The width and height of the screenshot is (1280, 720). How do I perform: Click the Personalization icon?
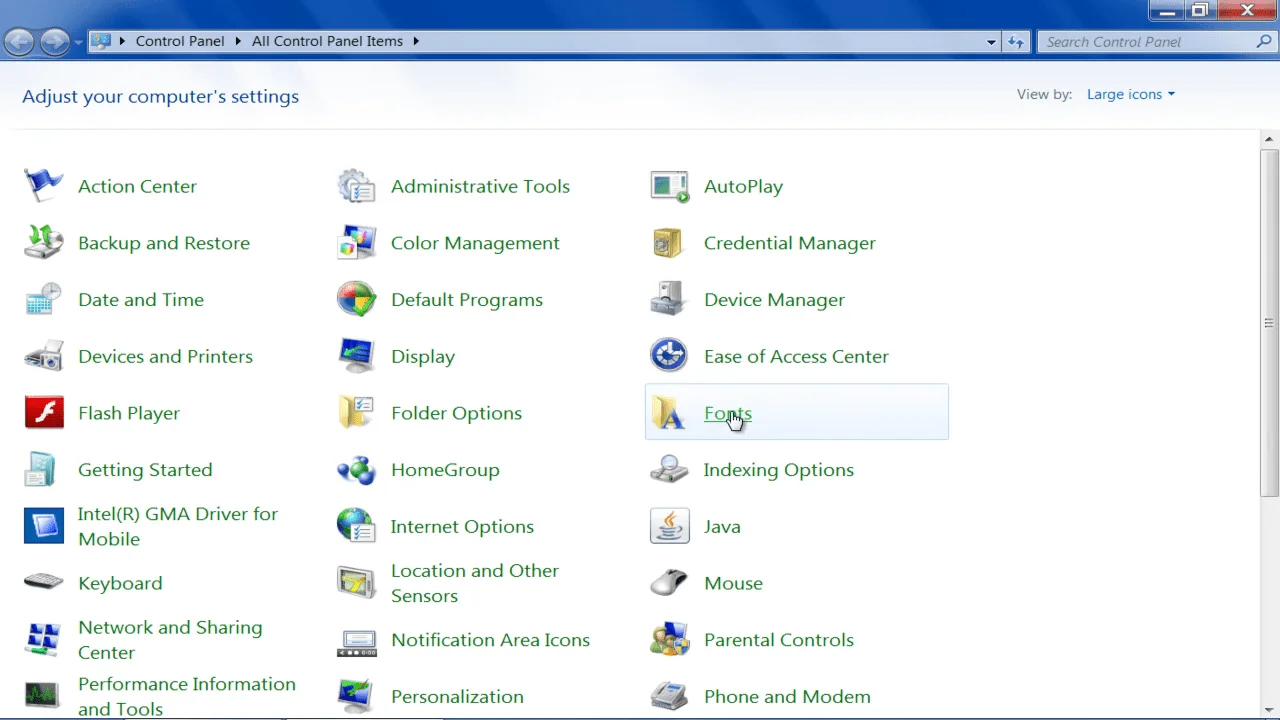tap(357, 696)
